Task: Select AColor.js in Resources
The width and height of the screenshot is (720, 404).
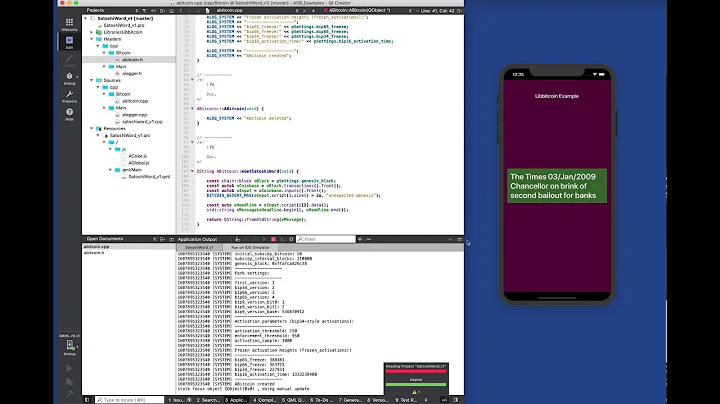Action: 137,156
